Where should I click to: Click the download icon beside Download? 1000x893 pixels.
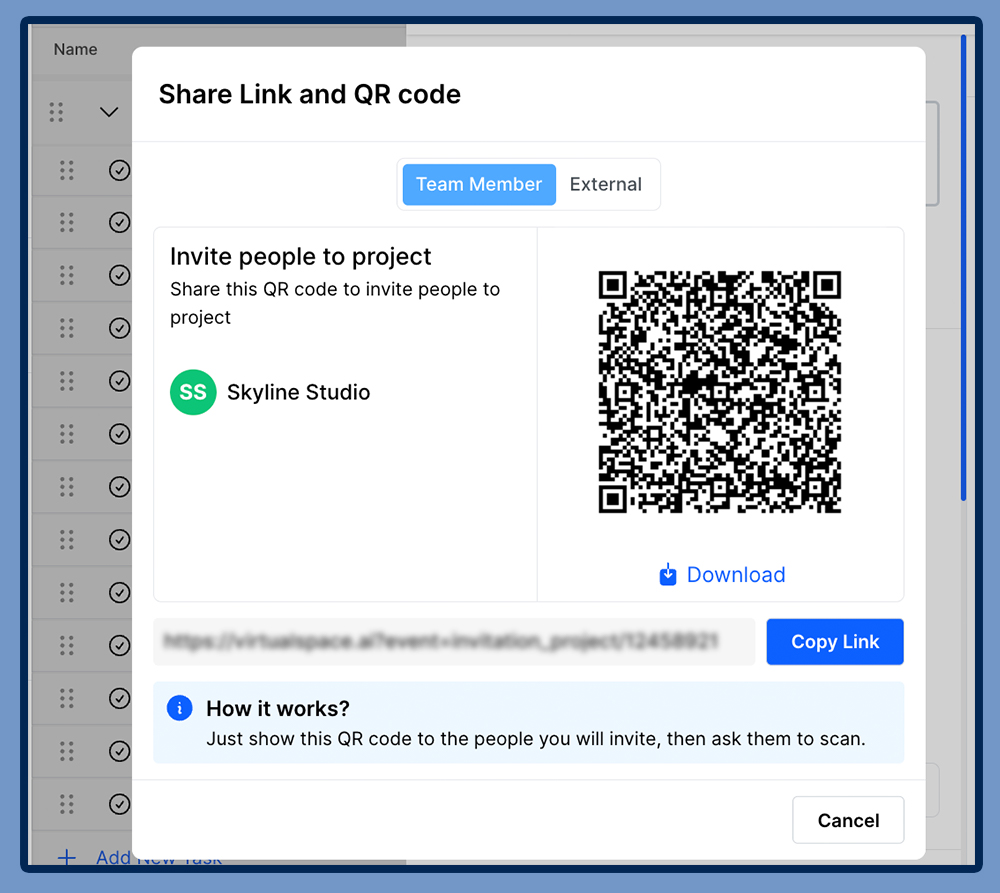[668, 575]
